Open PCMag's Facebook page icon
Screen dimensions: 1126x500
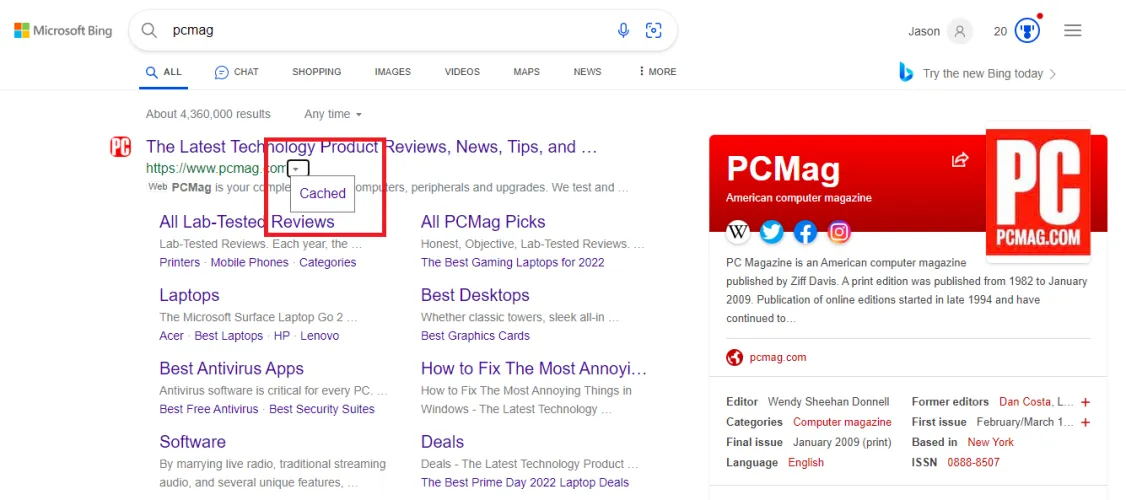[805, 232]
